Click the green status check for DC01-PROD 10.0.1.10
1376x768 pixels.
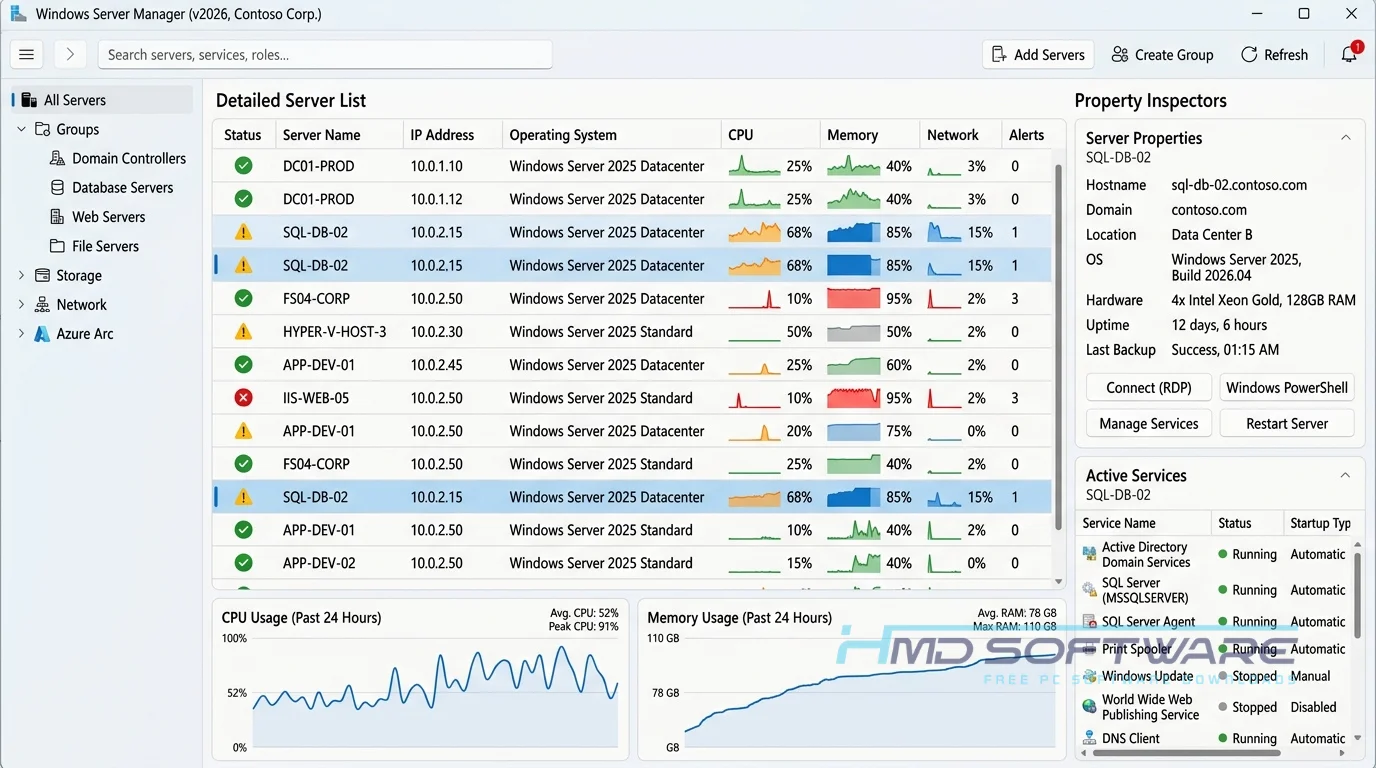click(x=243, y=166)
